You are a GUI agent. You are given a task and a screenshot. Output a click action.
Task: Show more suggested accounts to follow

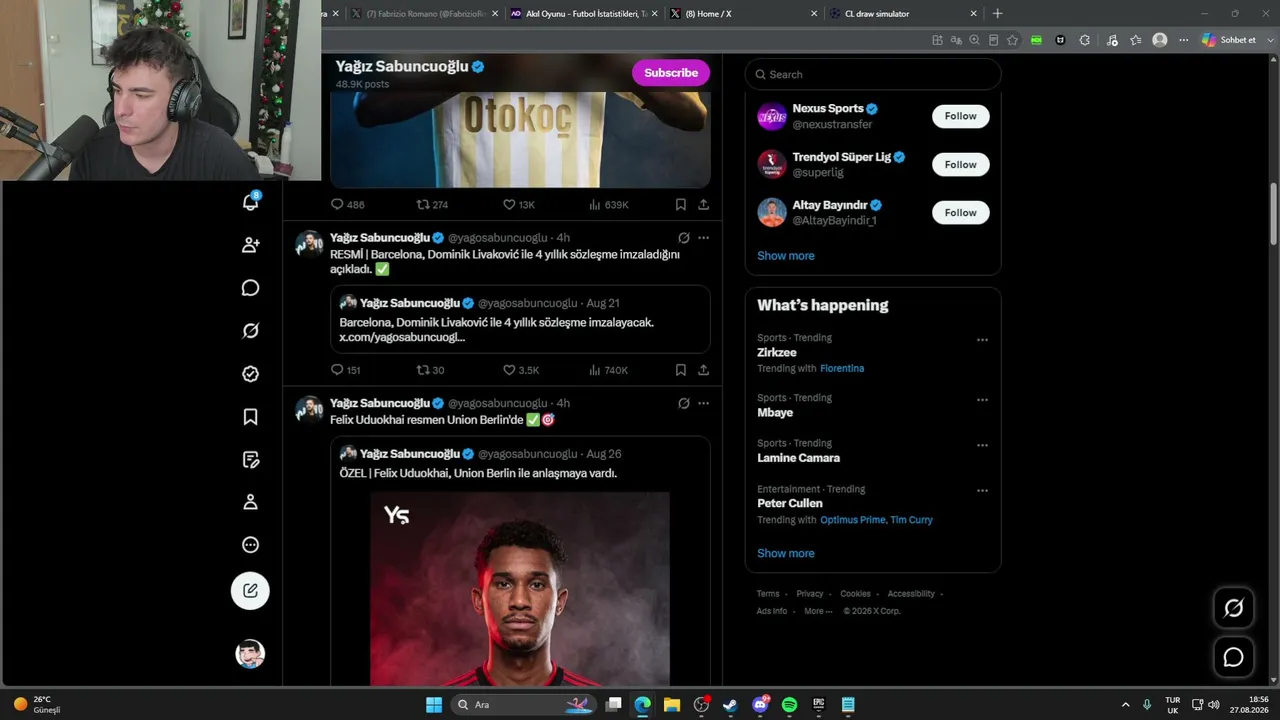[786, 256]
